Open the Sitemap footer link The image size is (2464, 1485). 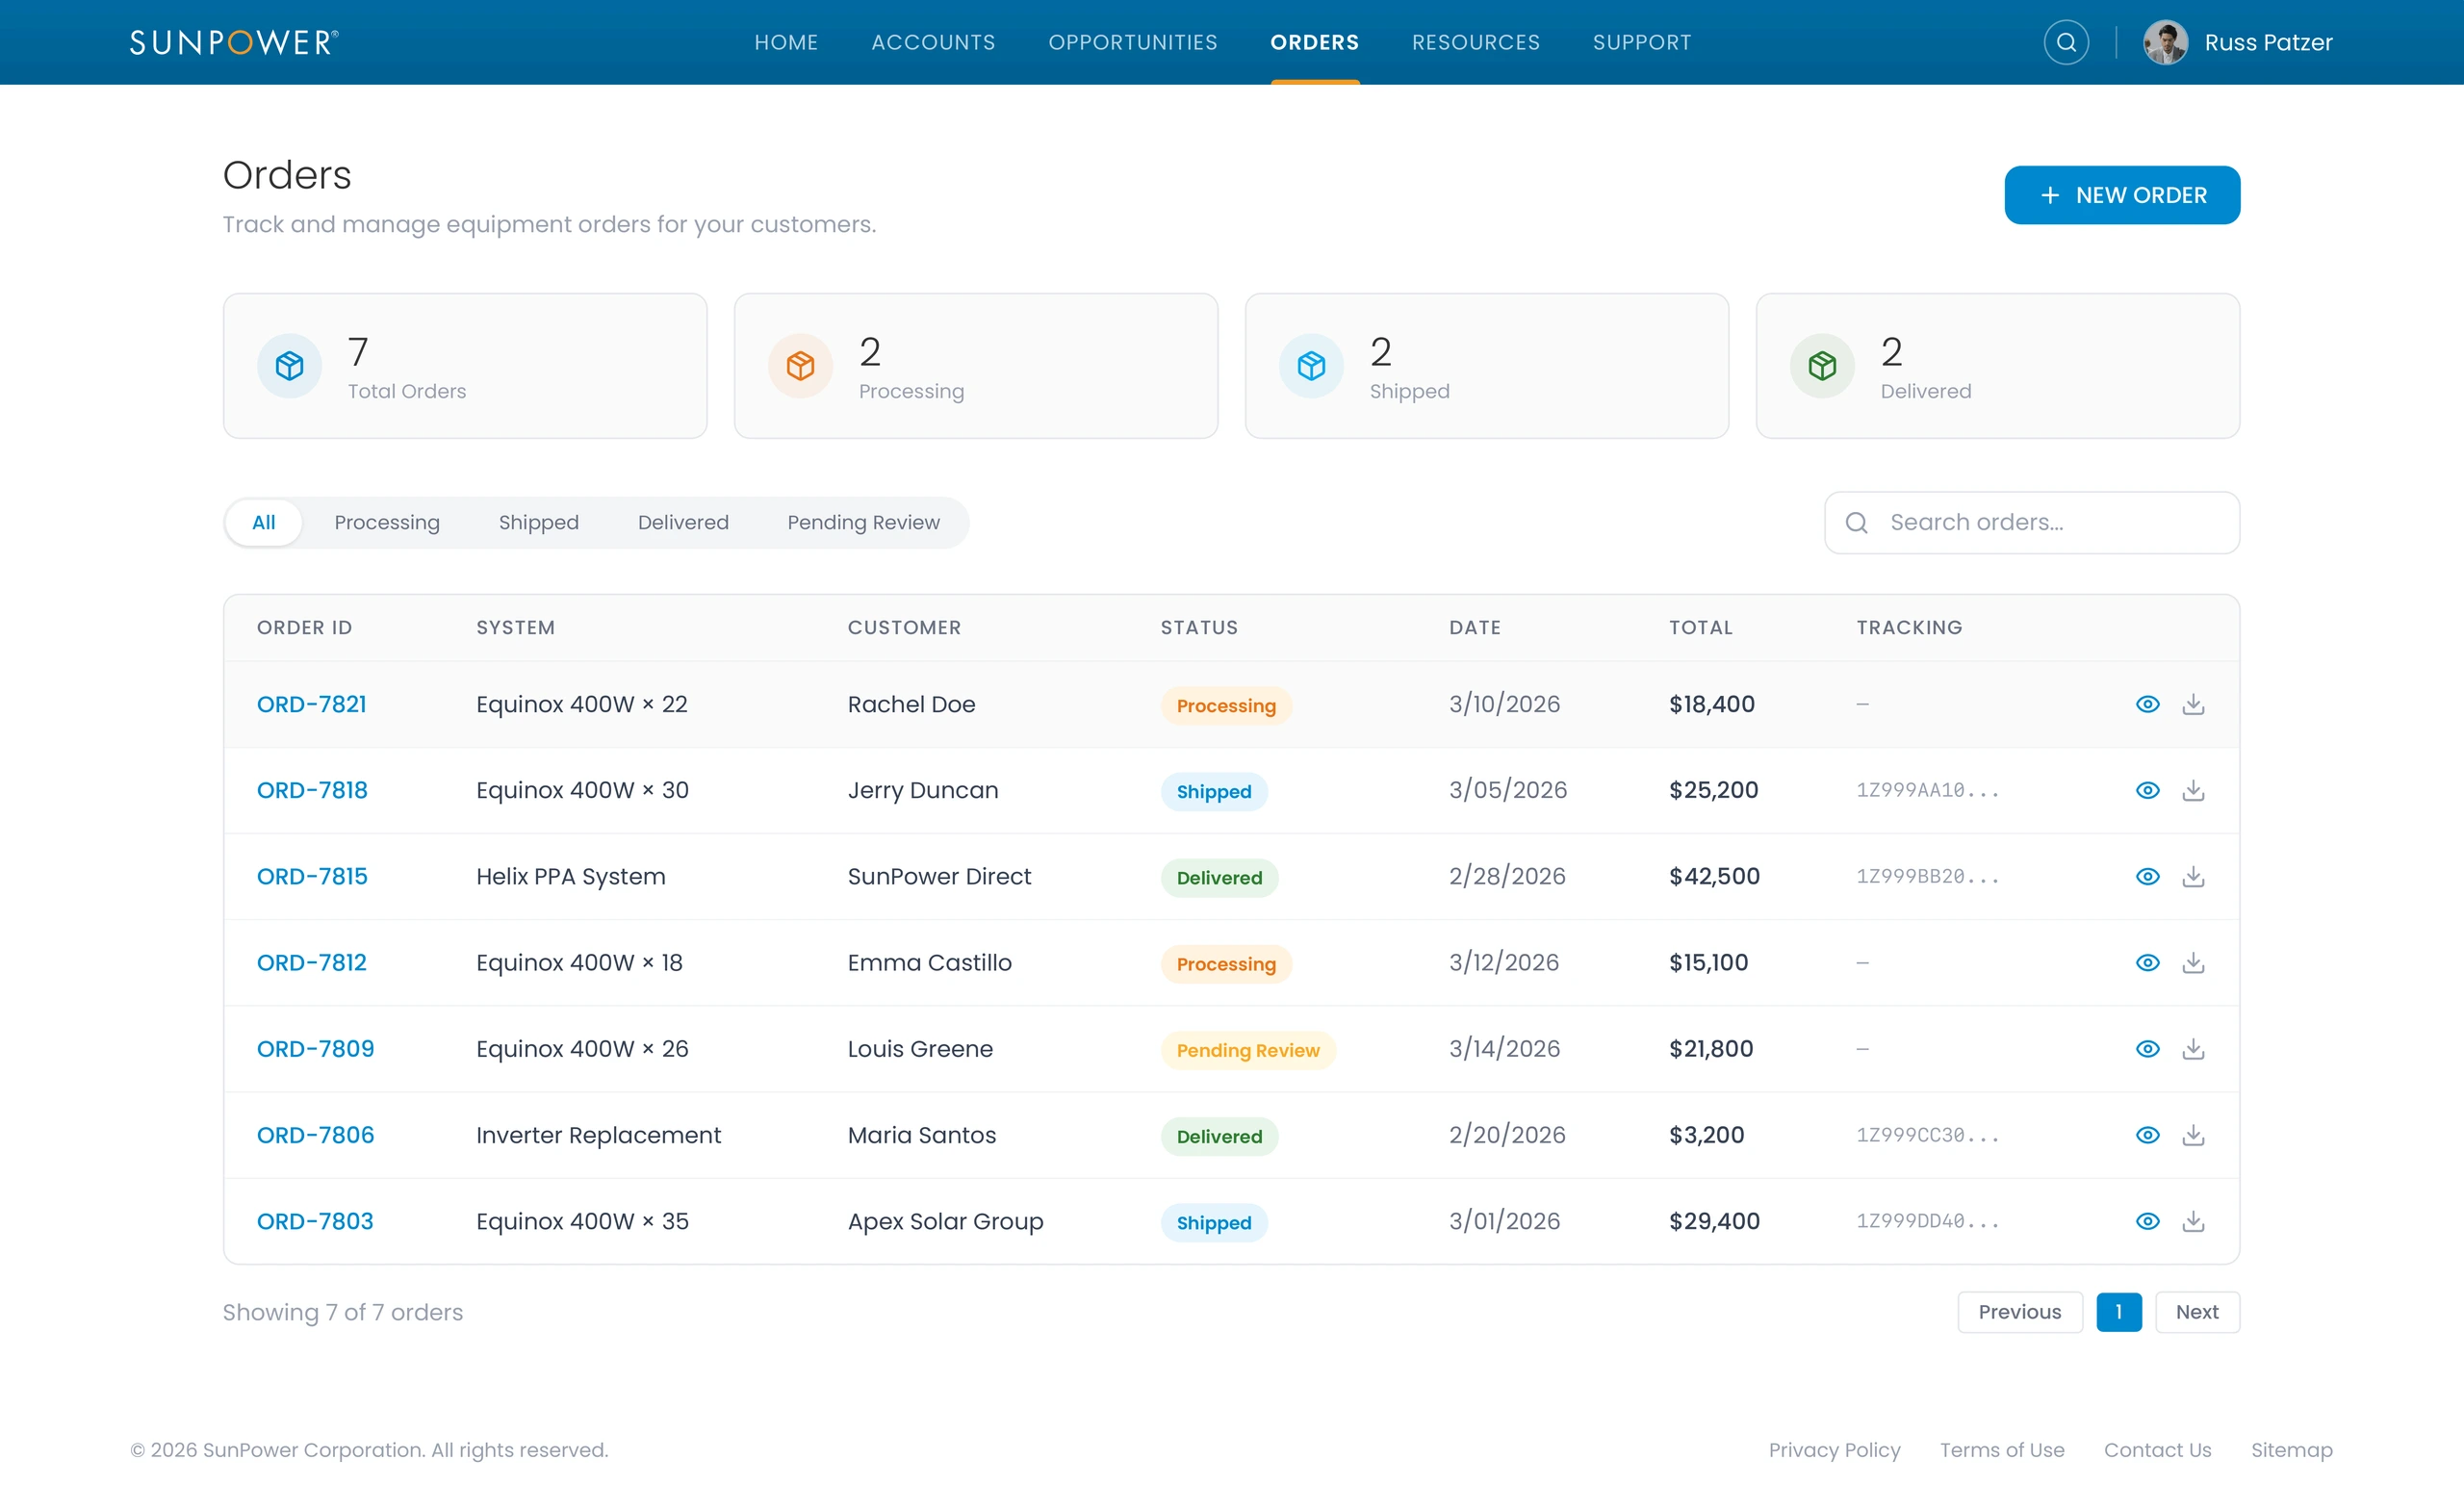pos(2291,1449)
